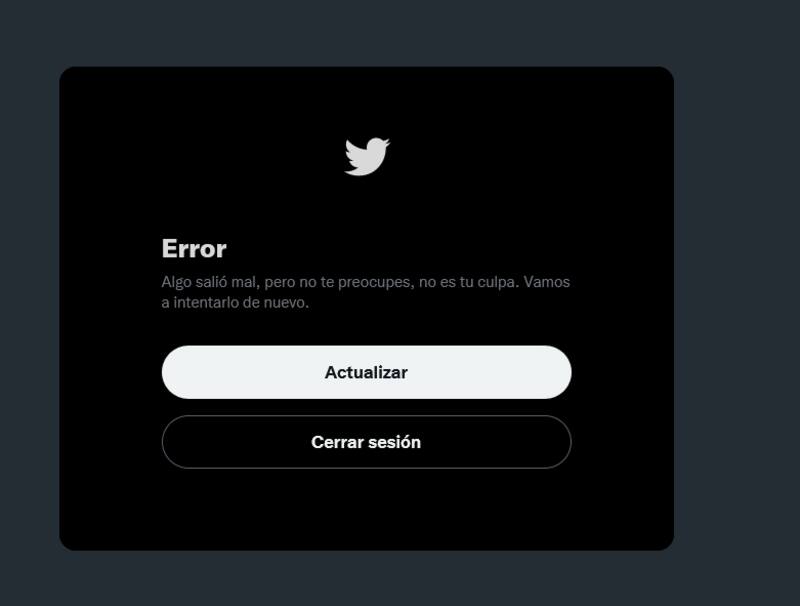The width and height of the screenshot is (800, 606).
Task: Click the Twitter bird logo
Action: pos(367,156)
